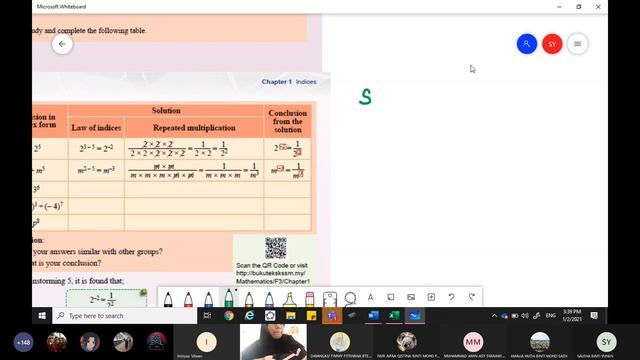Image resolution: width=640 pixels, height=360 pixels.
Task: Click the 'Repeated multiplication' column header
Action: point(194,128)
